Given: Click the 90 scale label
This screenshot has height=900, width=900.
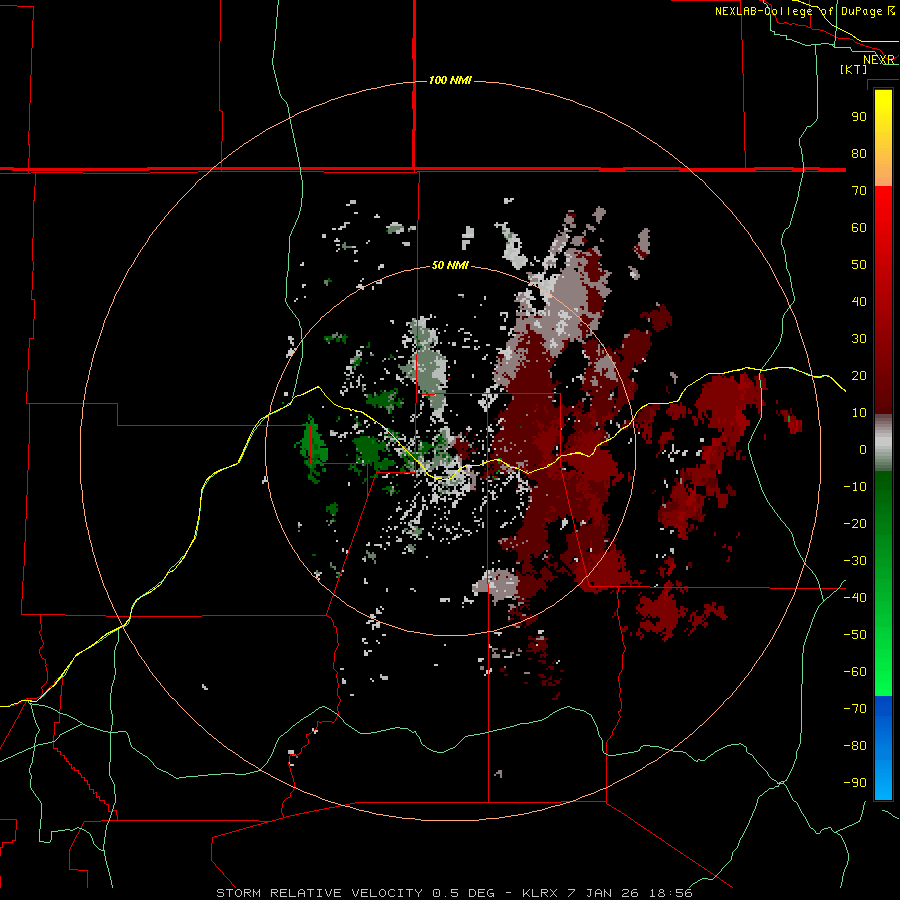Looking at the screenshot, I should coord(859,117).
